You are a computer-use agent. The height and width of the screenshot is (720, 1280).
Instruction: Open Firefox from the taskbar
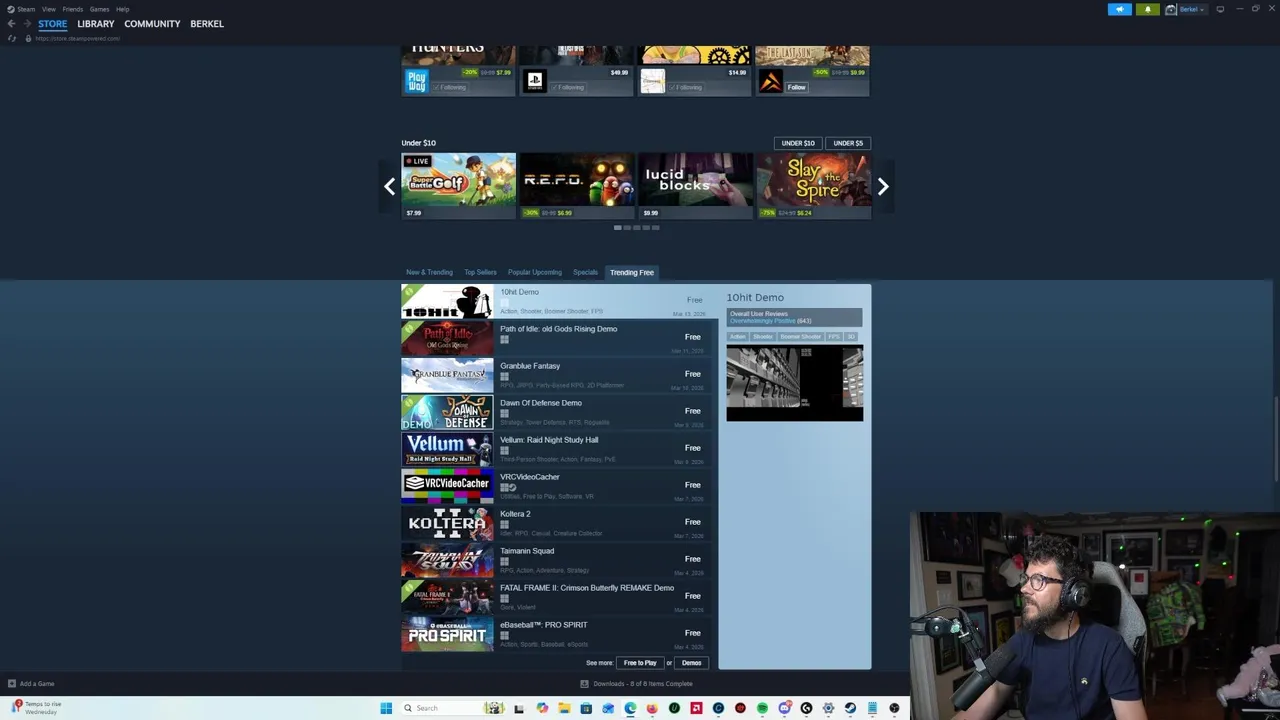click(652, 708)
